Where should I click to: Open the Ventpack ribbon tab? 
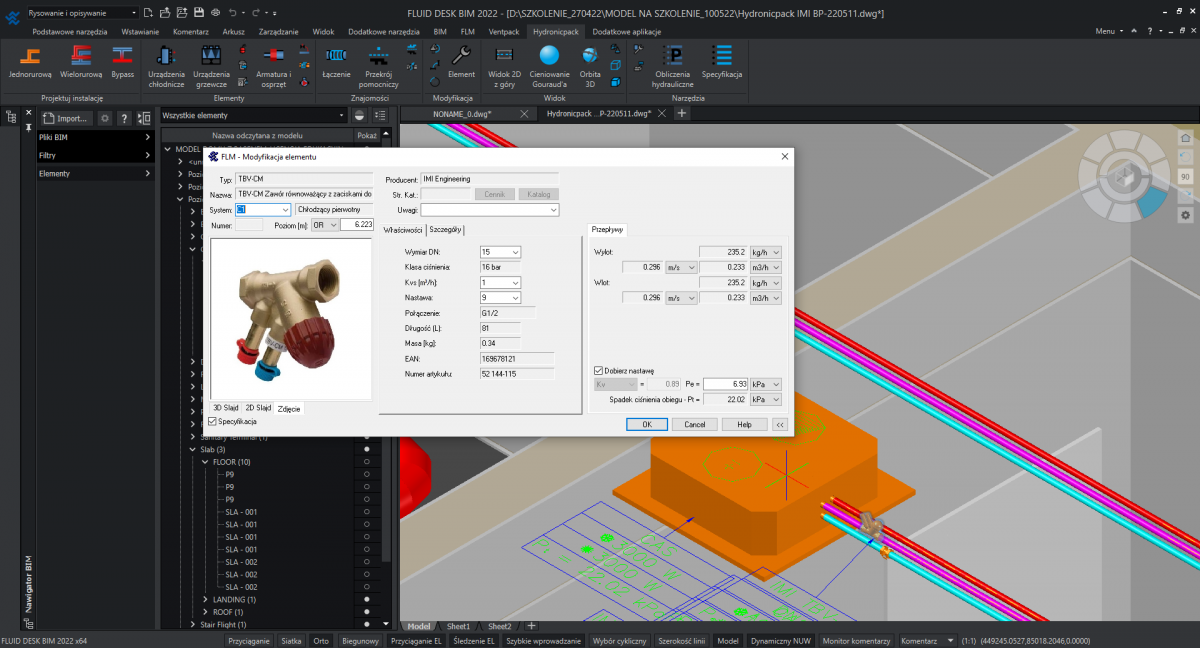(x=503, y=32)
